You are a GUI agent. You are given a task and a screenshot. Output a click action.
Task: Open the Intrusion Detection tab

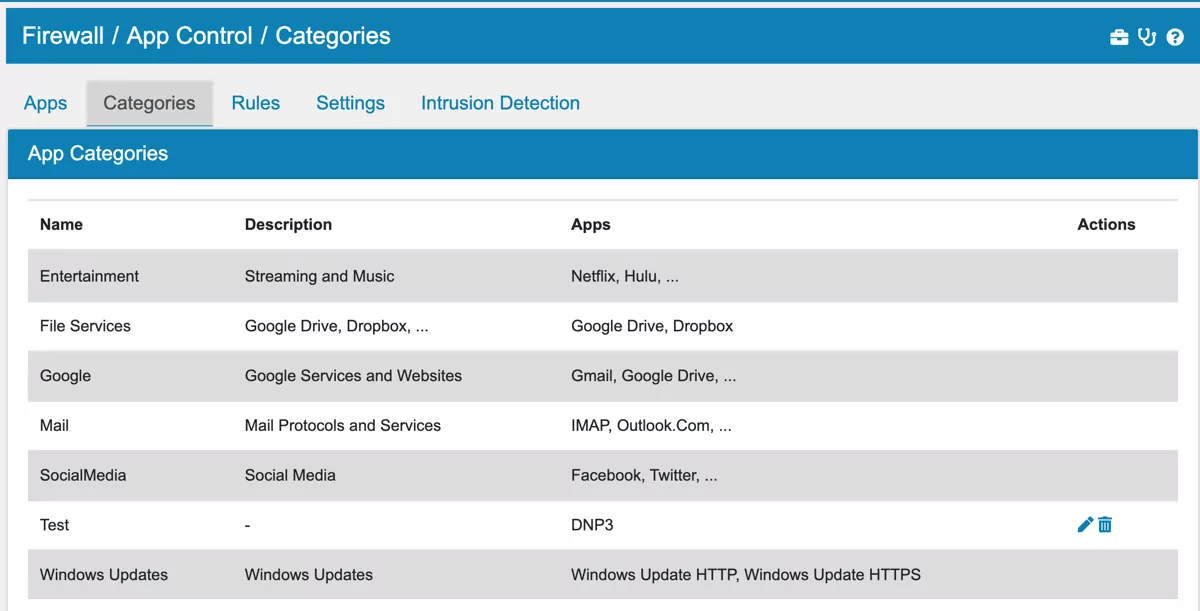point(500,103)
